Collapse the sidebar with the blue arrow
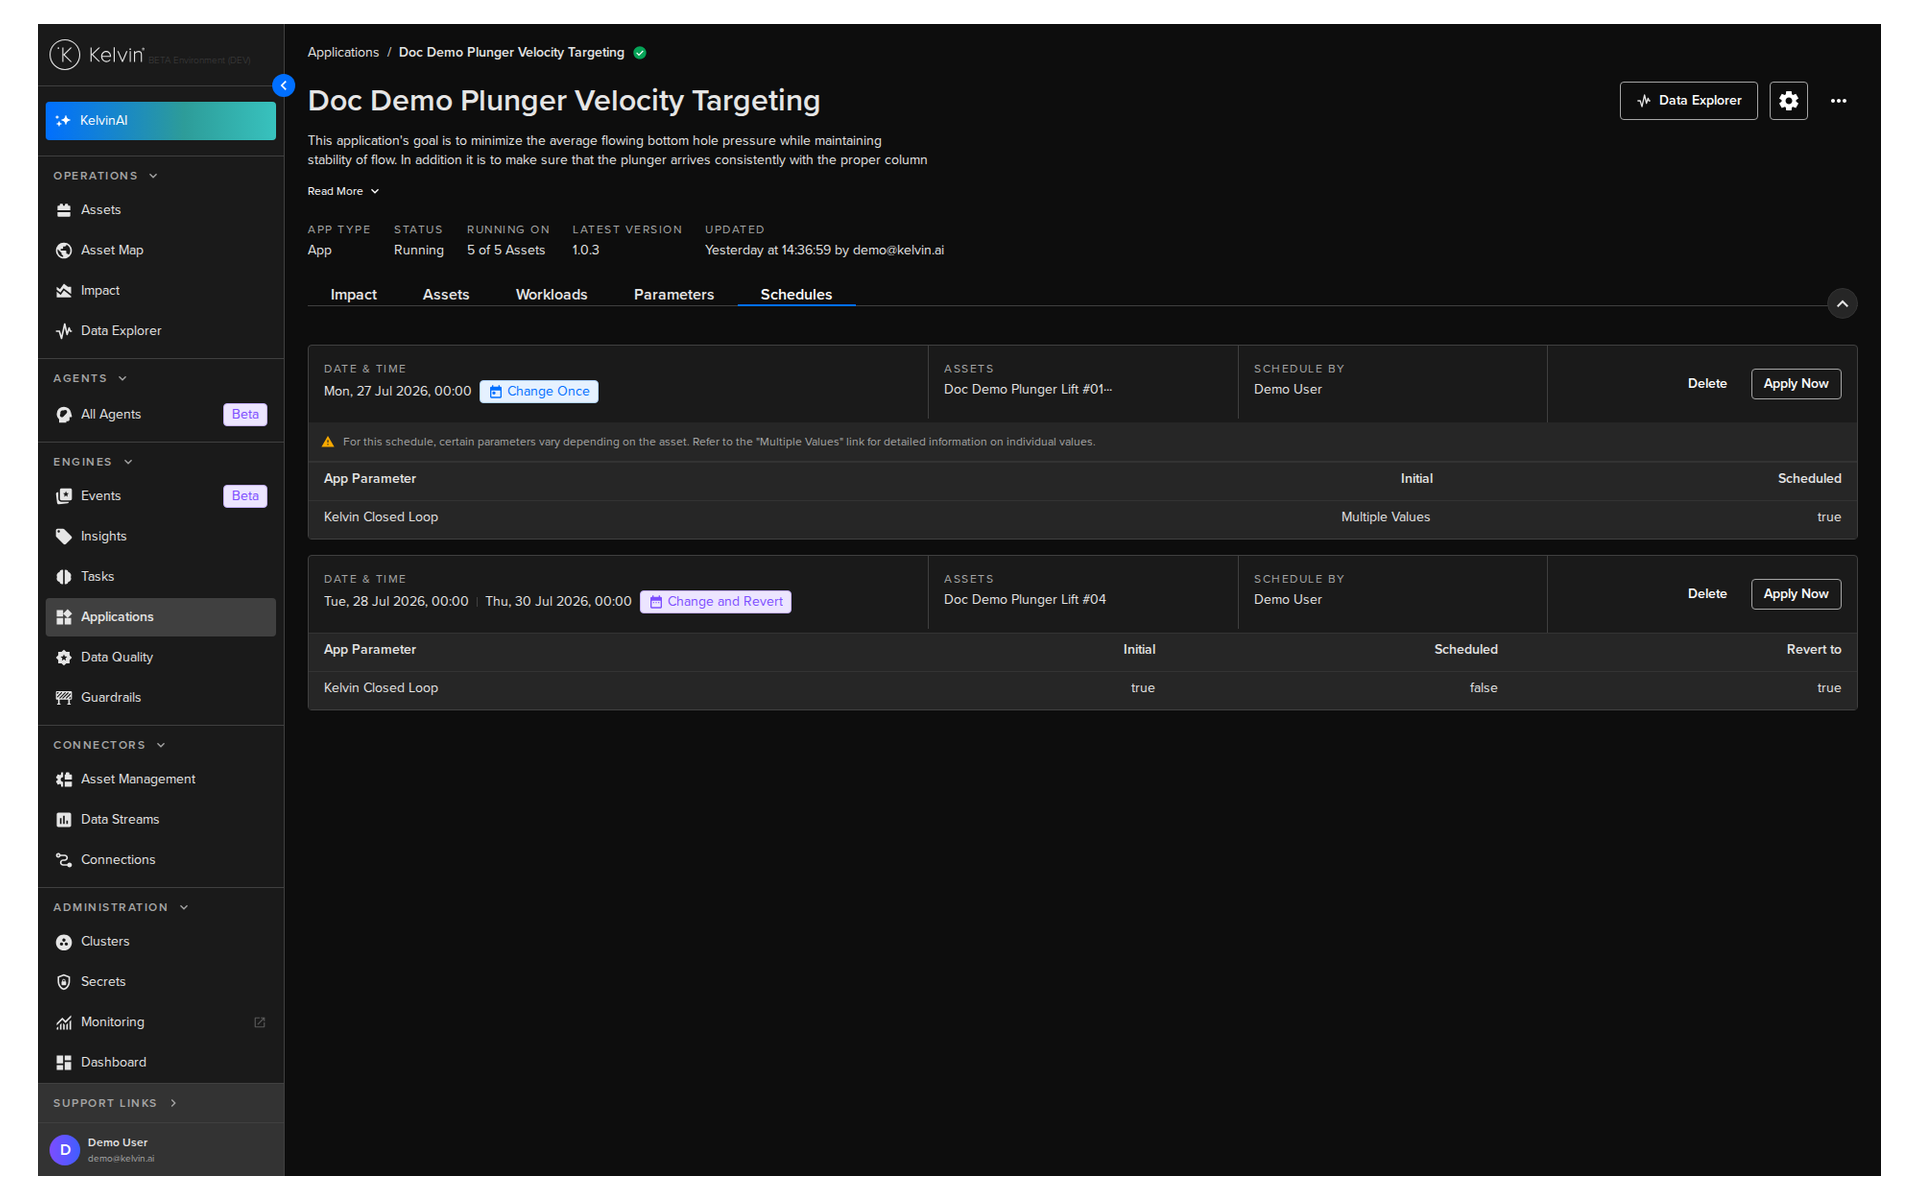This screenshot has width=1920, height=1200. [x=284, y=86]
